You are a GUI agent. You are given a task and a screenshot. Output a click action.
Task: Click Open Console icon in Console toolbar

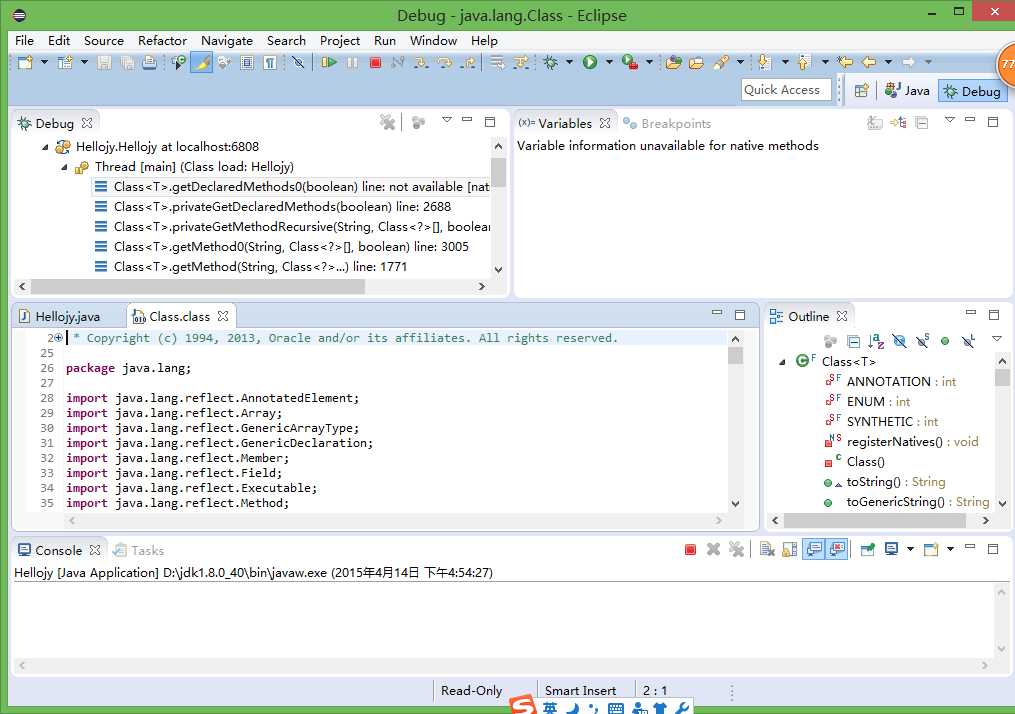(931, 550)
